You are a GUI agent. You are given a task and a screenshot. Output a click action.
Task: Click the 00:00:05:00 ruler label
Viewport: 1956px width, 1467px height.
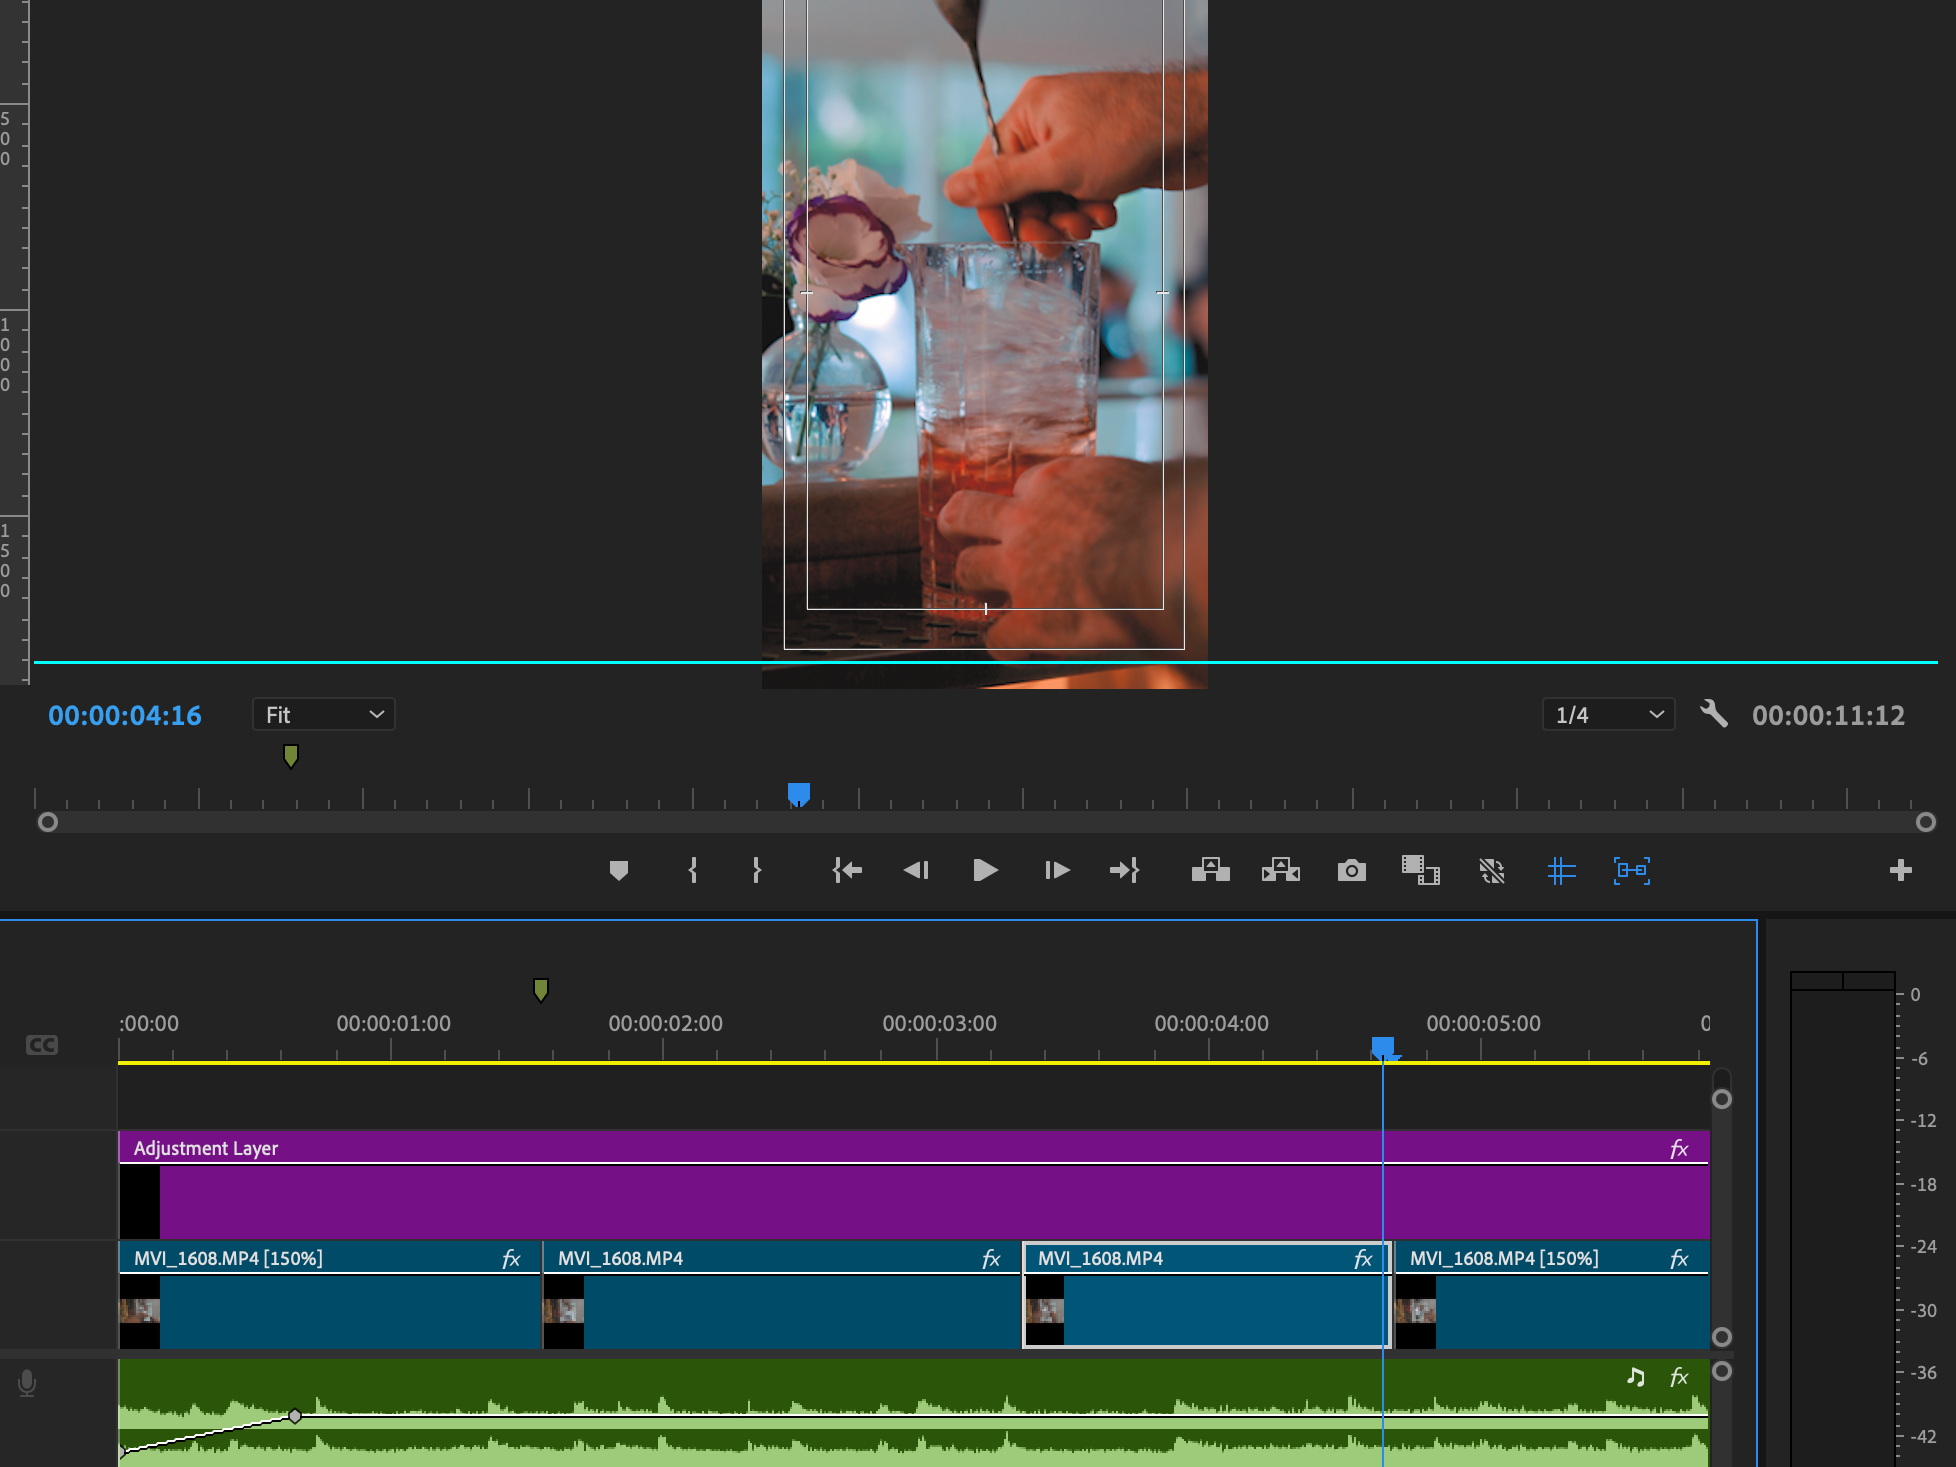point(1484,1024)
